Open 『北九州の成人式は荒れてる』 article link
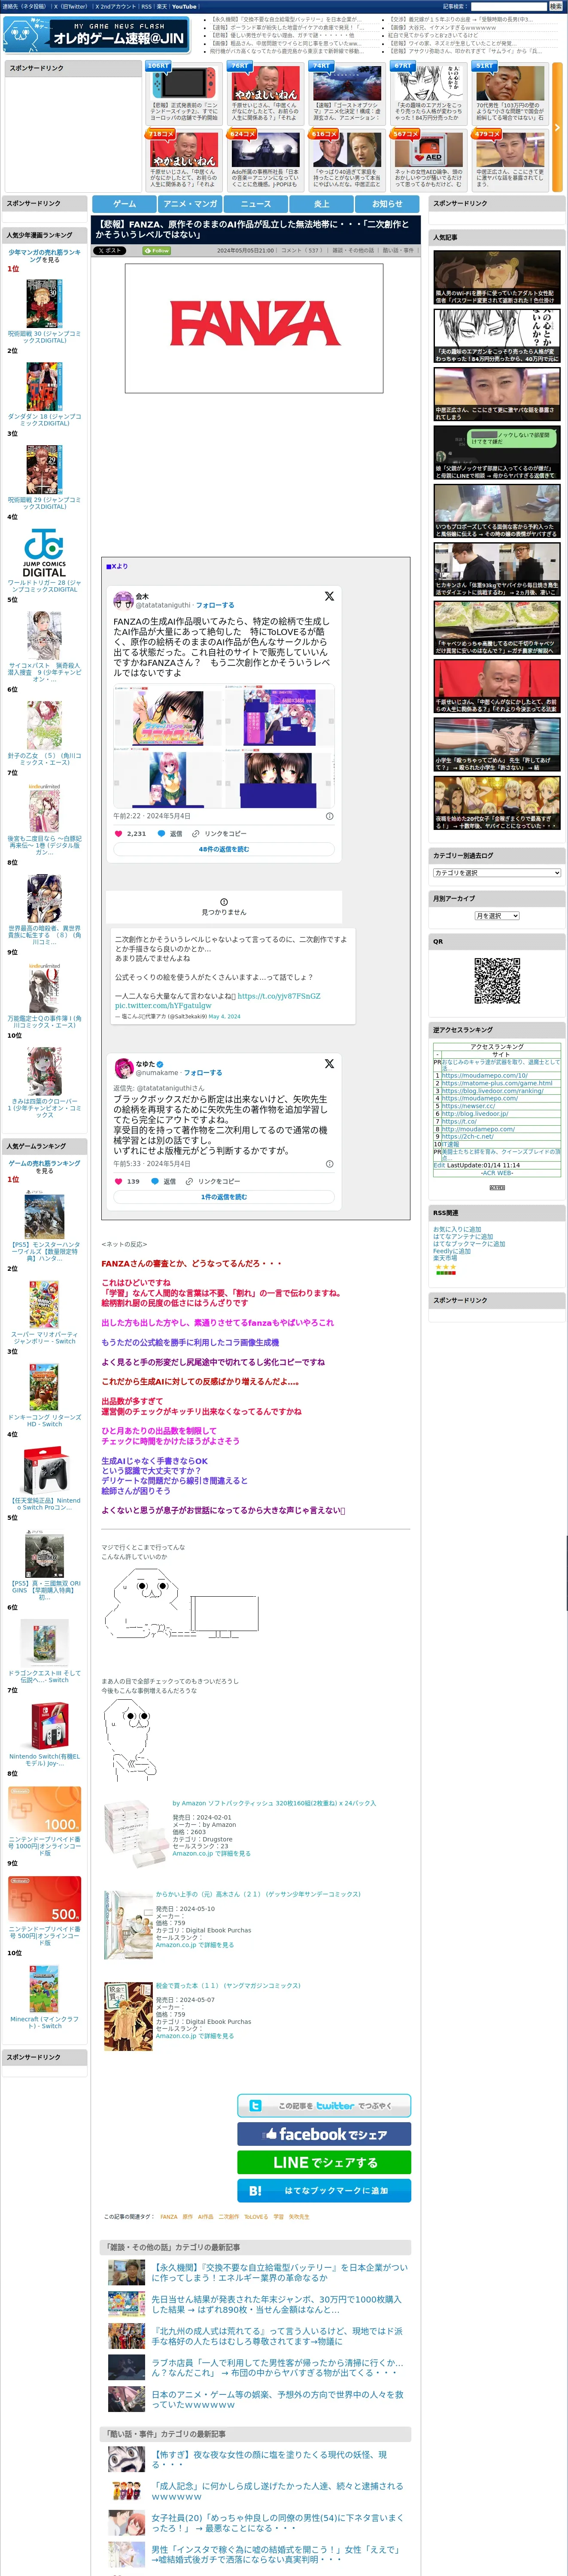The width and height of the screenshot is (568, 2576). (277, 2335)
